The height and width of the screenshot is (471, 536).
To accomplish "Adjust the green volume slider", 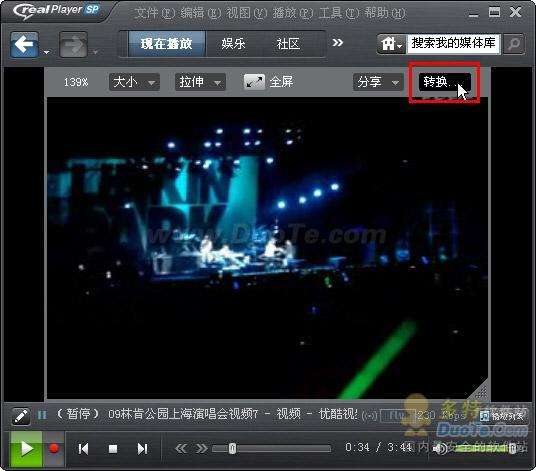I will tap(484, 448).
